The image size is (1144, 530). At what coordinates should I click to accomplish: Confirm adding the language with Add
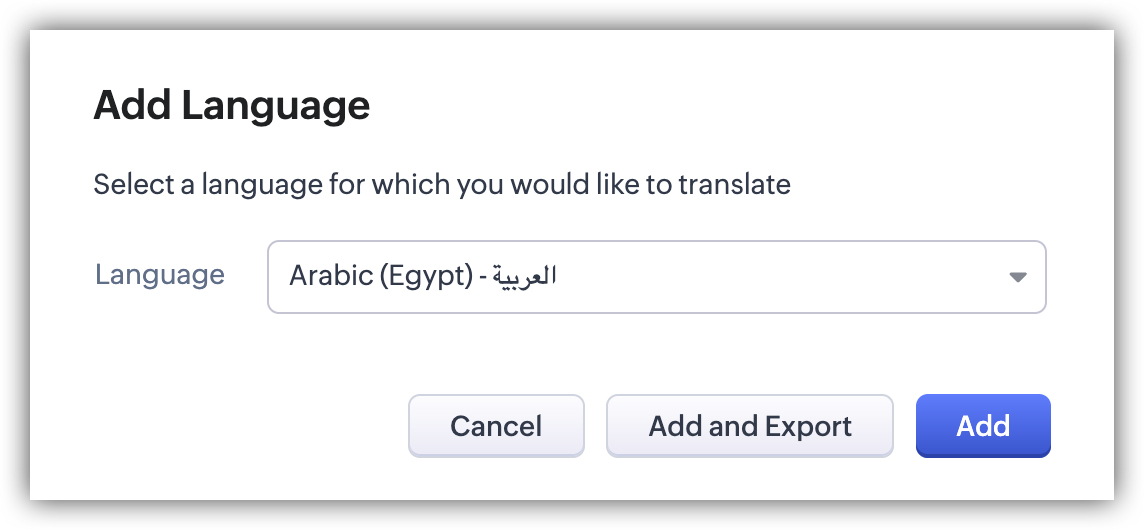click(x=983, y=426)
